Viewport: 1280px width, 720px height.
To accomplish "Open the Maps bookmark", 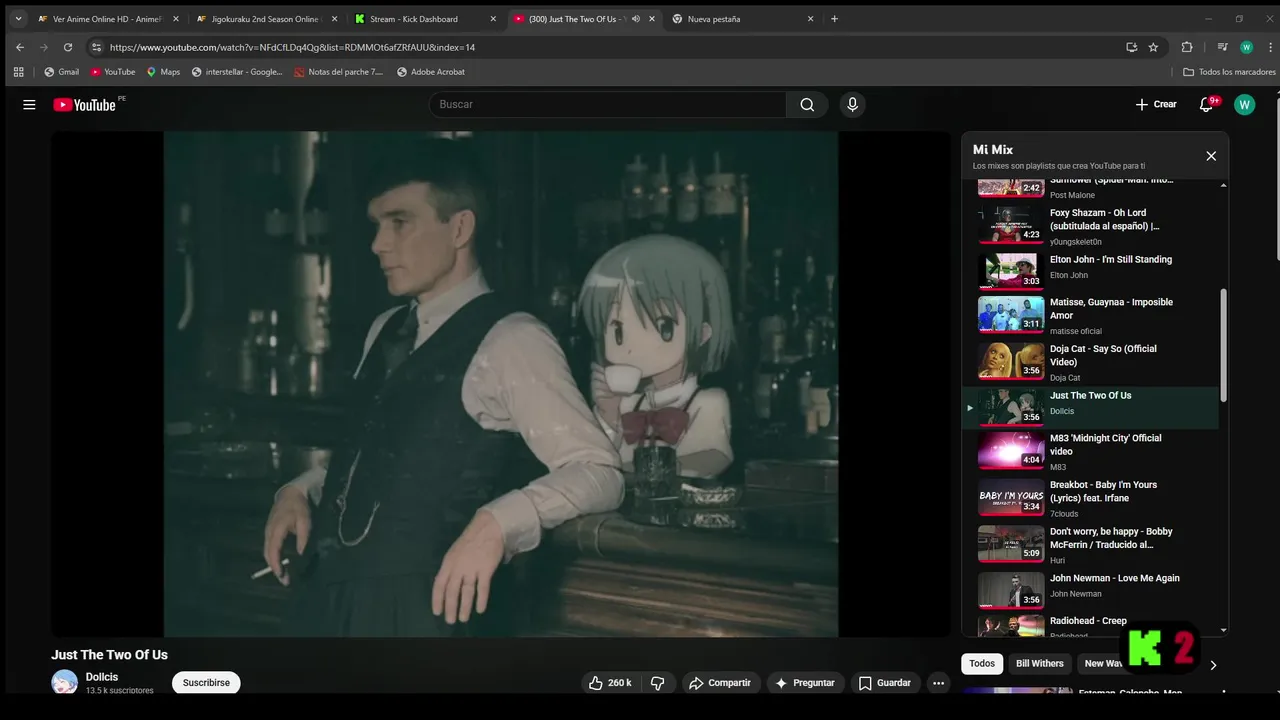I will pyautogui.click(x=163, y=72).
